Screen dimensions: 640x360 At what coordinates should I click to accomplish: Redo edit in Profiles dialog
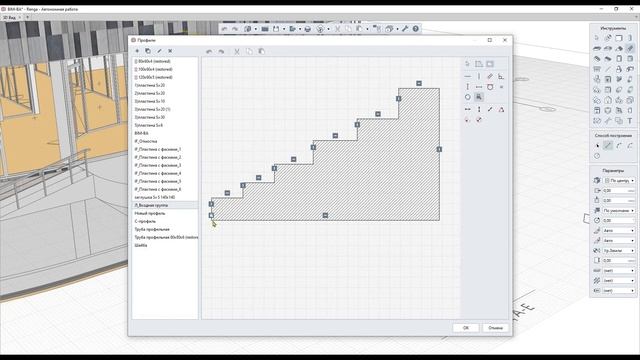coord(221,51)
